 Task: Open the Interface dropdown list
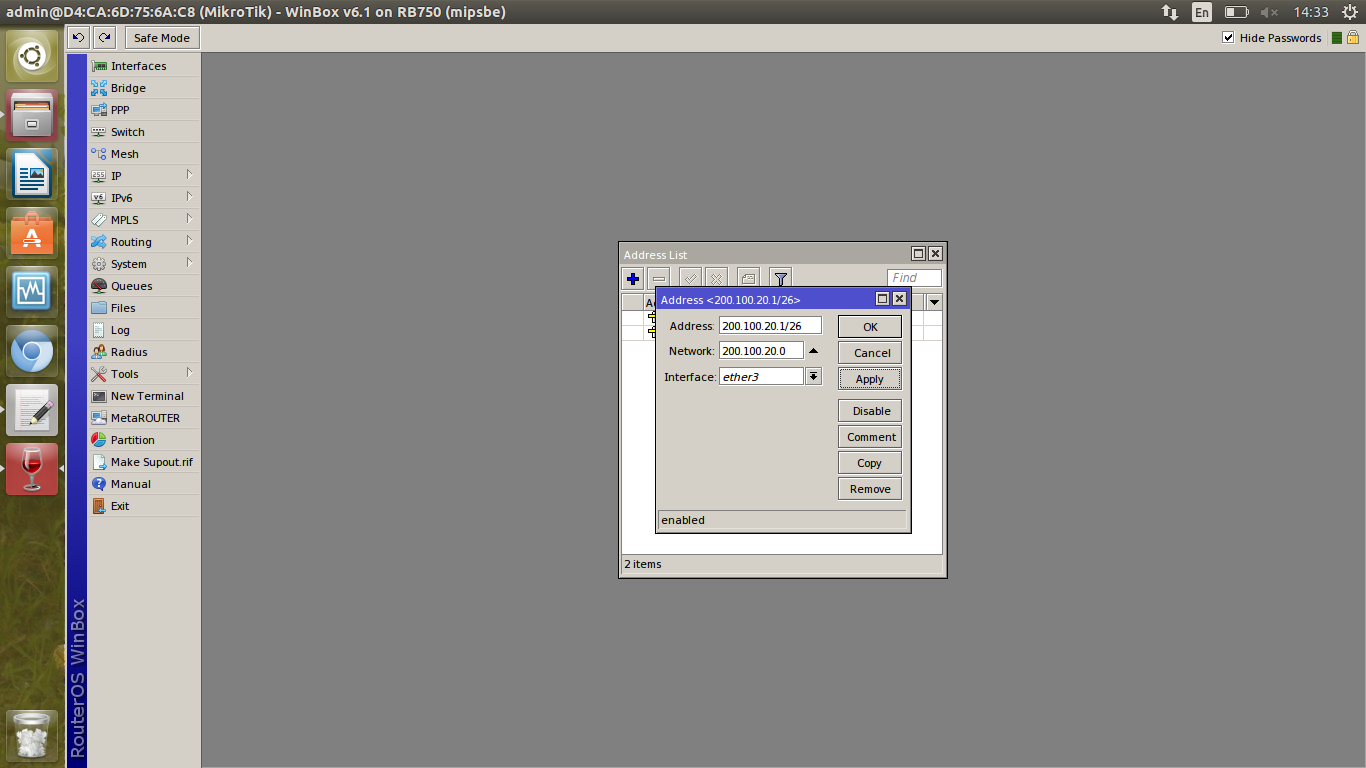pyautogui.click(x=814, y=377)
